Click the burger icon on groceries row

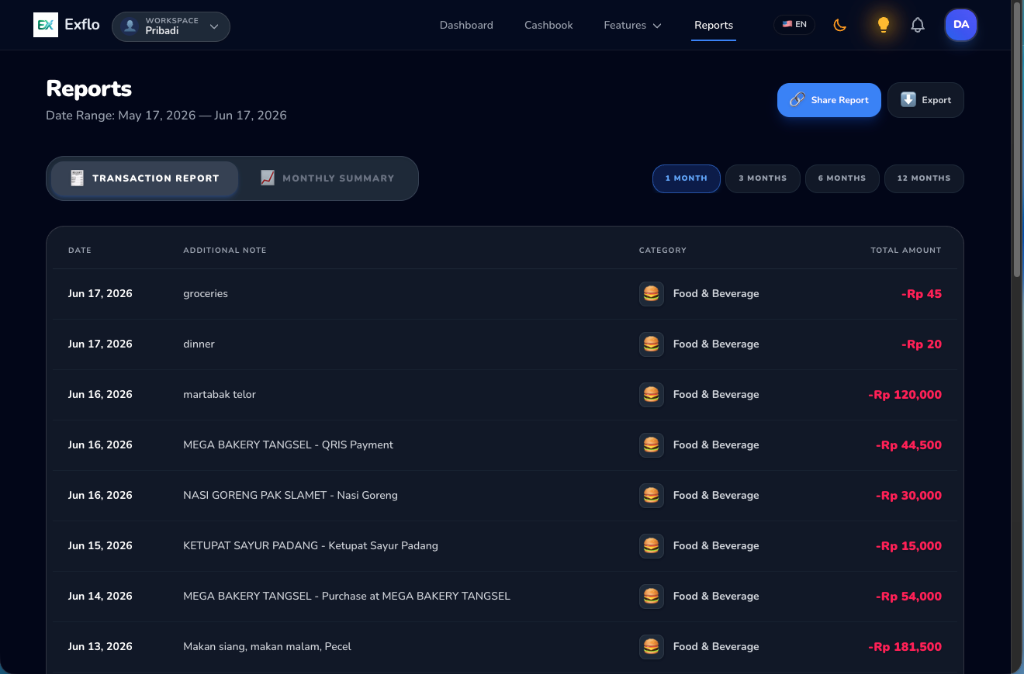coord(651,294)
